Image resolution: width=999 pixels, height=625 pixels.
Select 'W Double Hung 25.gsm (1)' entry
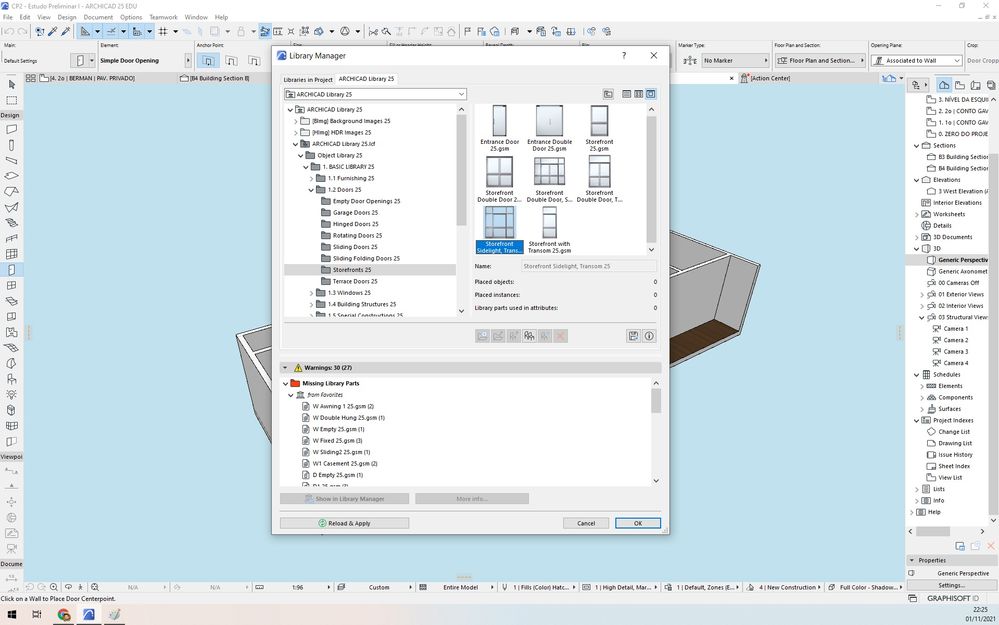tap(349, 418)
